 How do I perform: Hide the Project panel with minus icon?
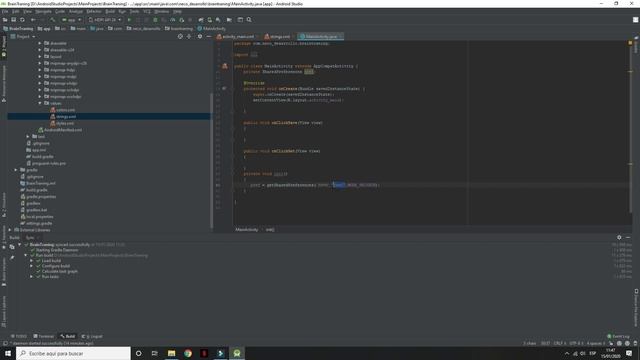[x=209, y=36]
